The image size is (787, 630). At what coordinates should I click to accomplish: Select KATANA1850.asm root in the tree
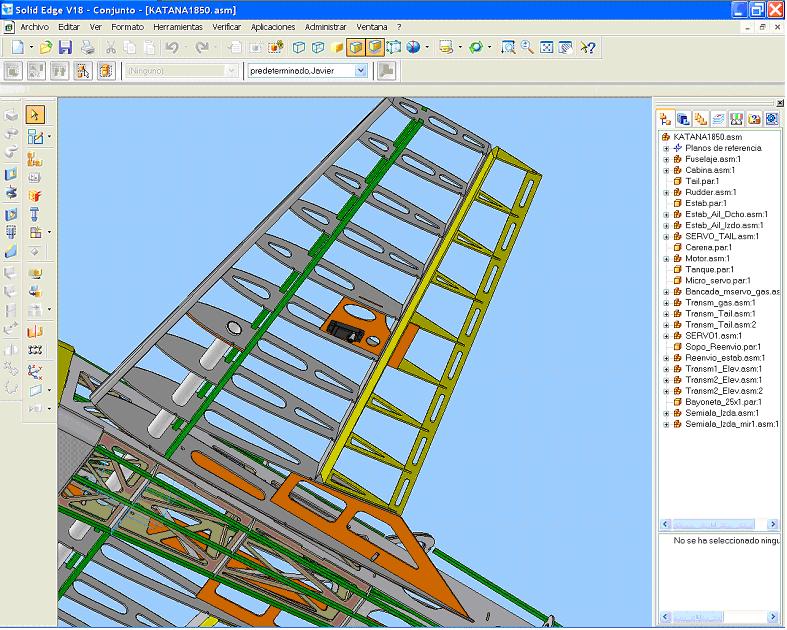[x=707, y=137]
